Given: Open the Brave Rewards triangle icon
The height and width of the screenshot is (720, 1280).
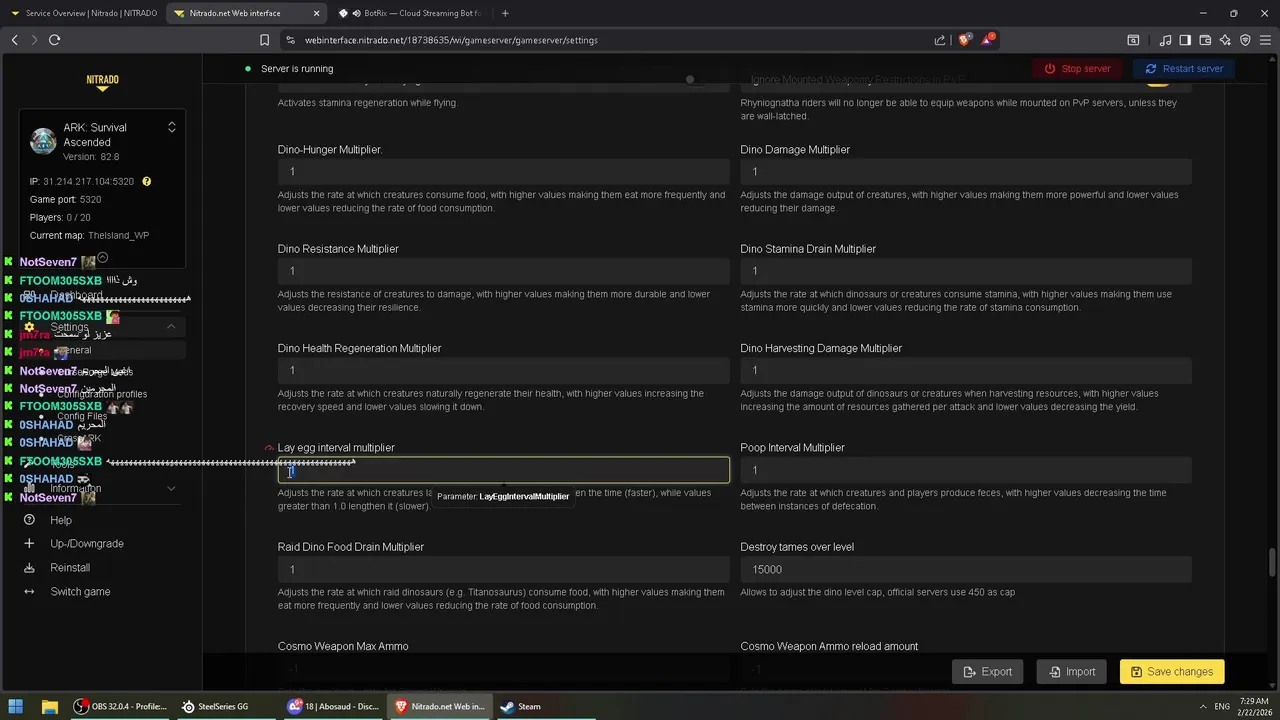Looking at the screenshot, I should (x=989, y=40).
